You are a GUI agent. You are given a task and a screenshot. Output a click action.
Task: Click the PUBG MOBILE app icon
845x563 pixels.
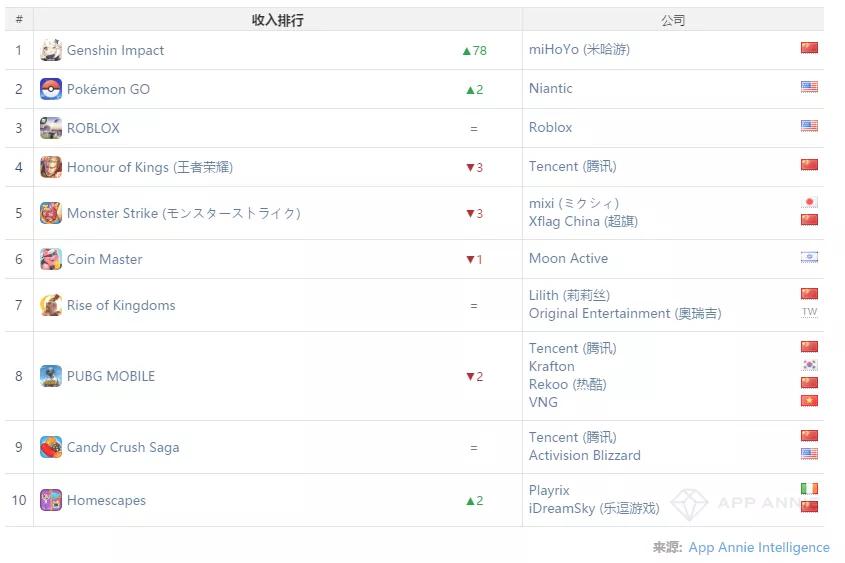click(51, 376)
